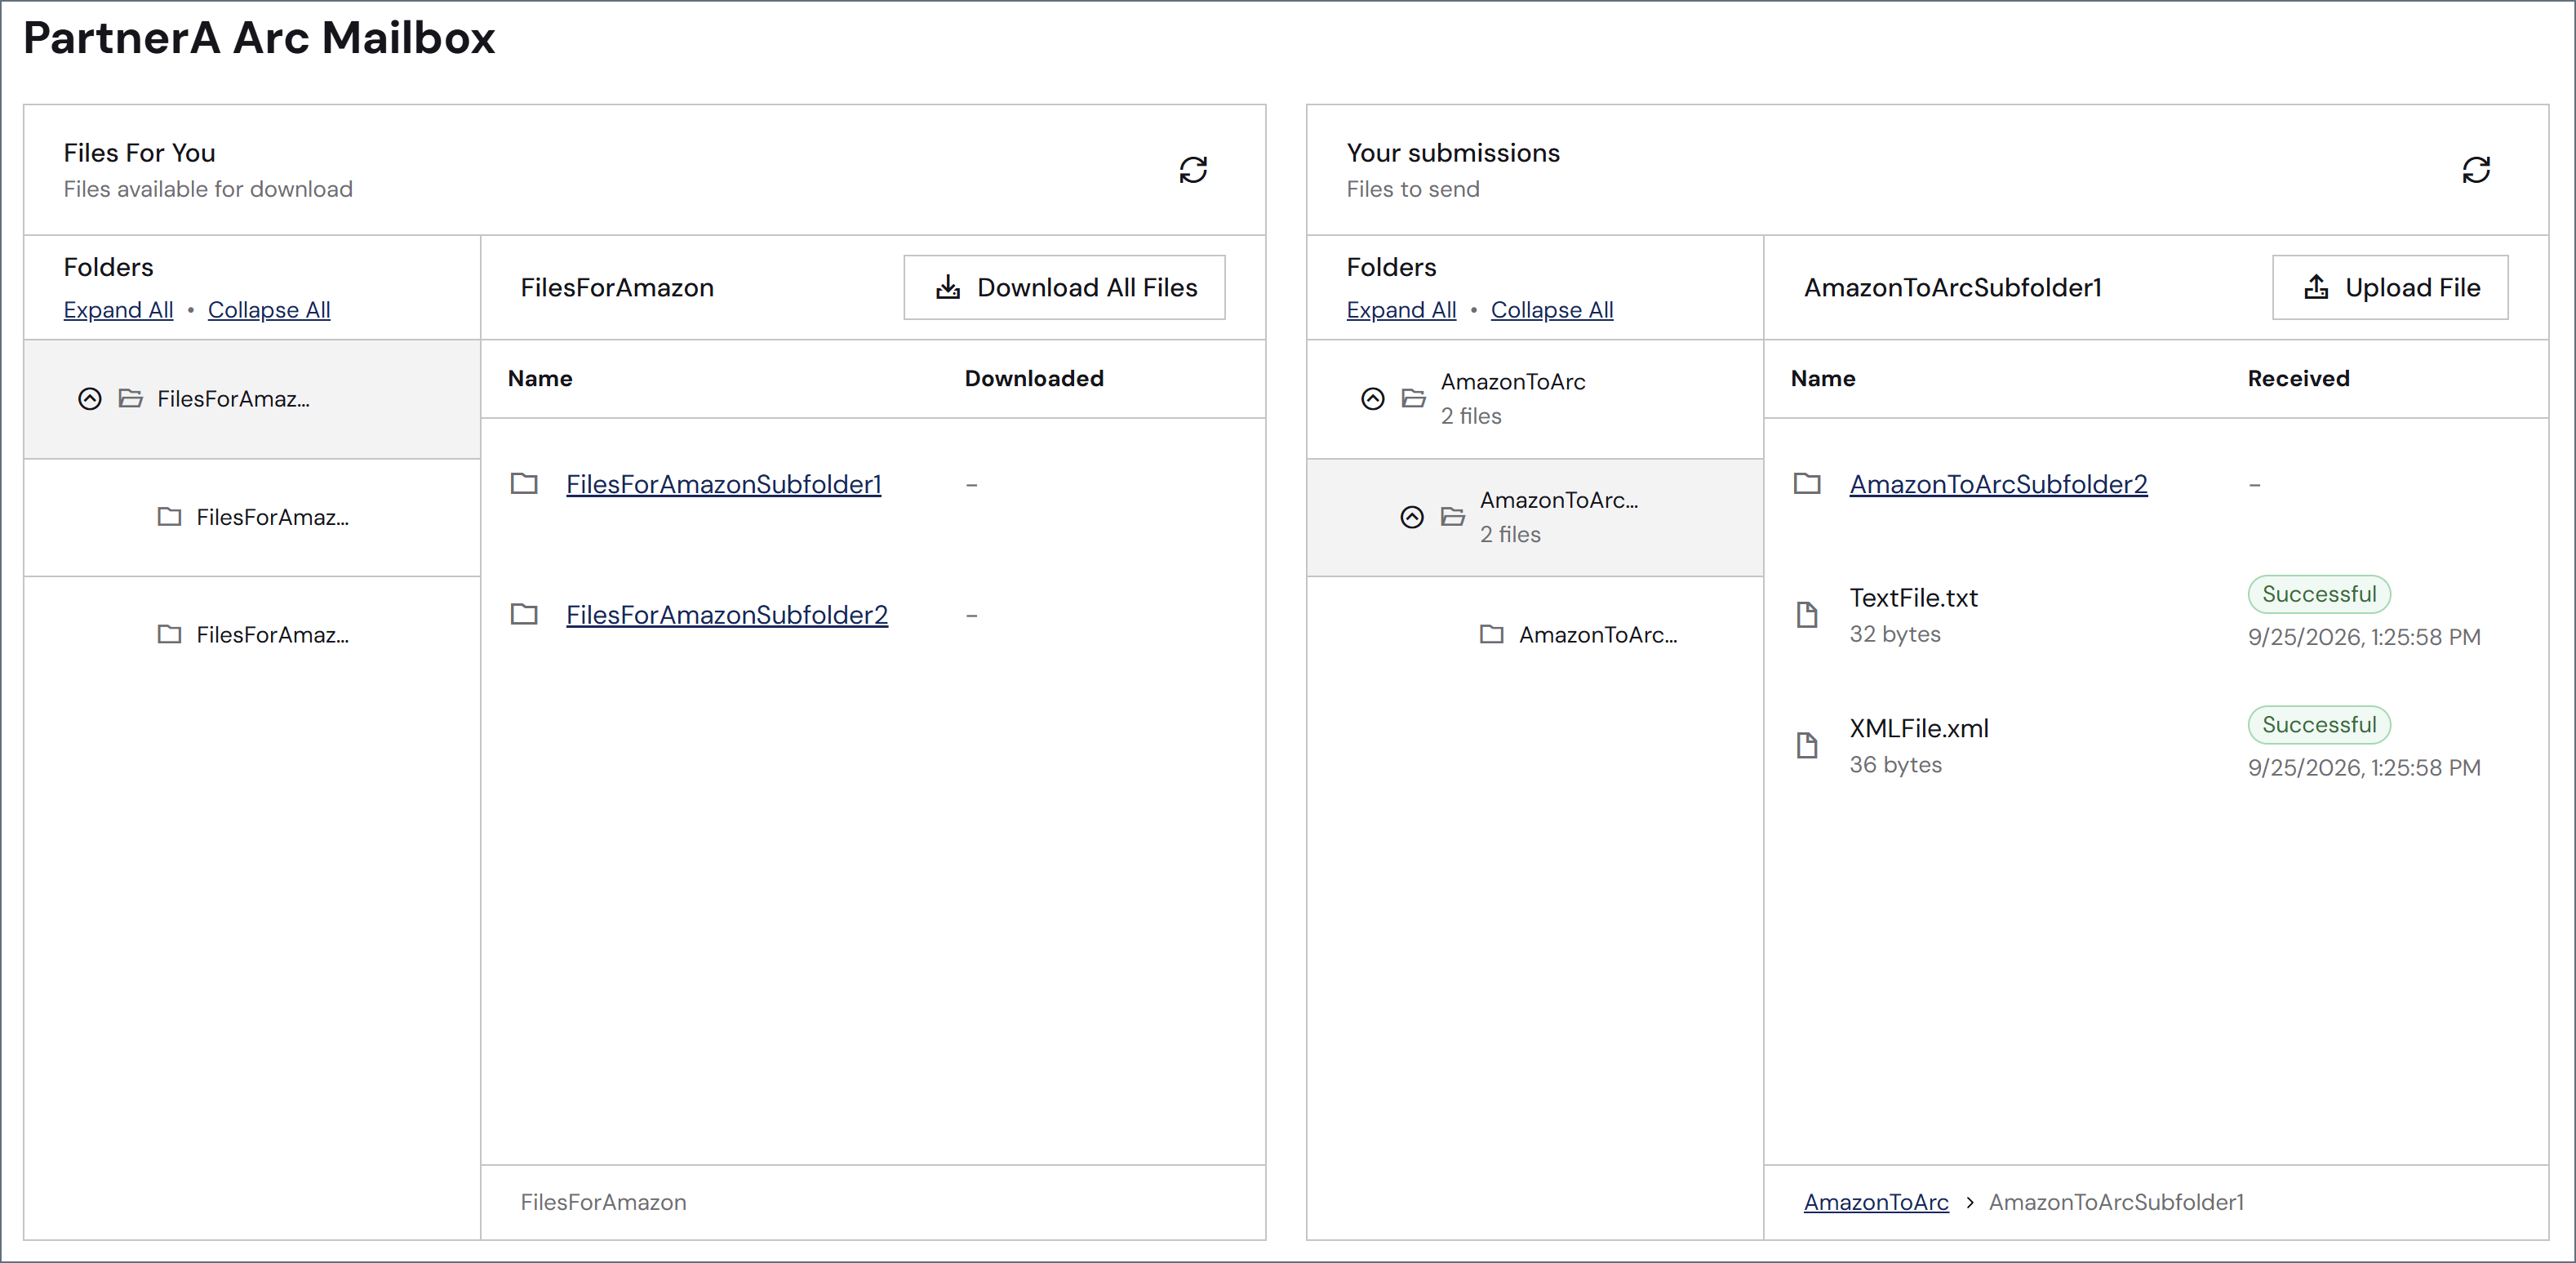Collapse All folders in Your submissions
2576x1263 pixels.
[x=1552, y=310]
